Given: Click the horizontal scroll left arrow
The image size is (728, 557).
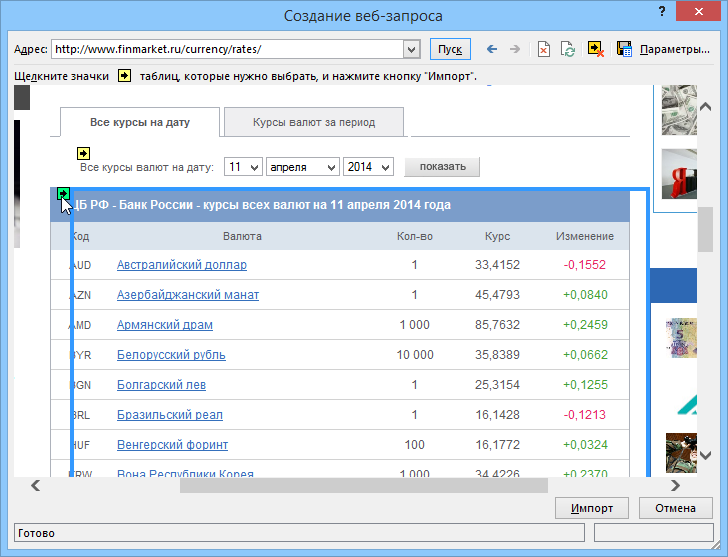Looking at the screenshot, I should pos(35,486).
